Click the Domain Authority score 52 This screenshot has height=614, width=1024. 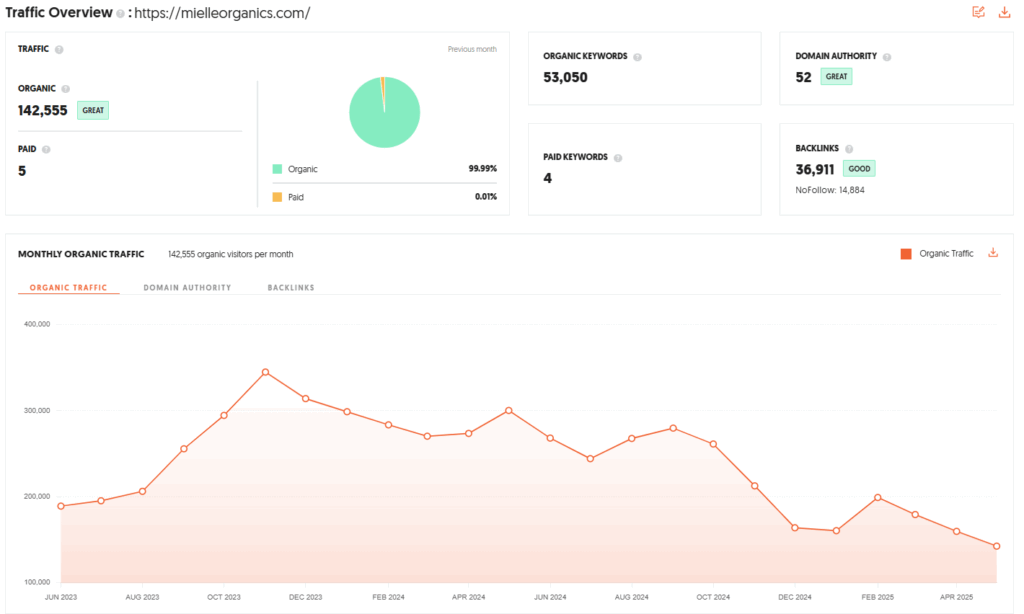click(x=803, y=77)
